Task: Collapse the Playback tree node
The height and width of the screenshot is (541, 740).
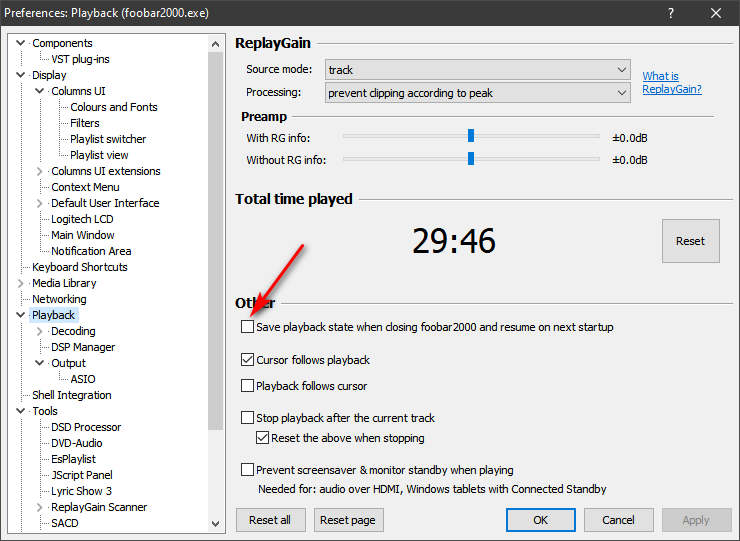Action: (20, 315)
